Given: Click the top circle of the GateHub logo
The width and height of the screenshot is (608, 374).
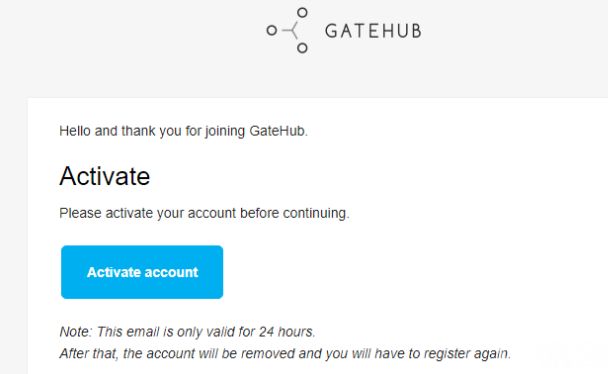Looking at the screenshot, I should 302,13.
